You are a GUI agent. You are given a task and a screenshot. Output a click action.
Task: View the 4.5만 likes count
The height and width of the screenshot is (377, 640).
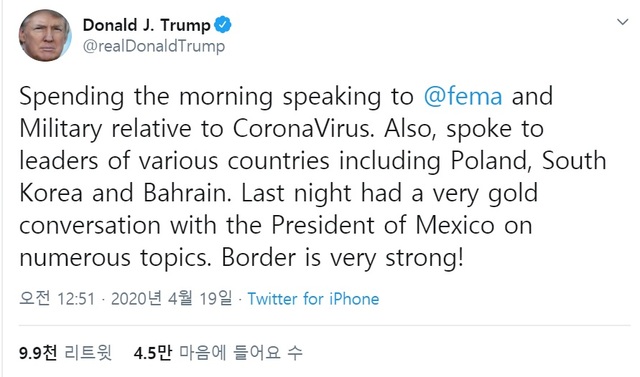(153, 353)
